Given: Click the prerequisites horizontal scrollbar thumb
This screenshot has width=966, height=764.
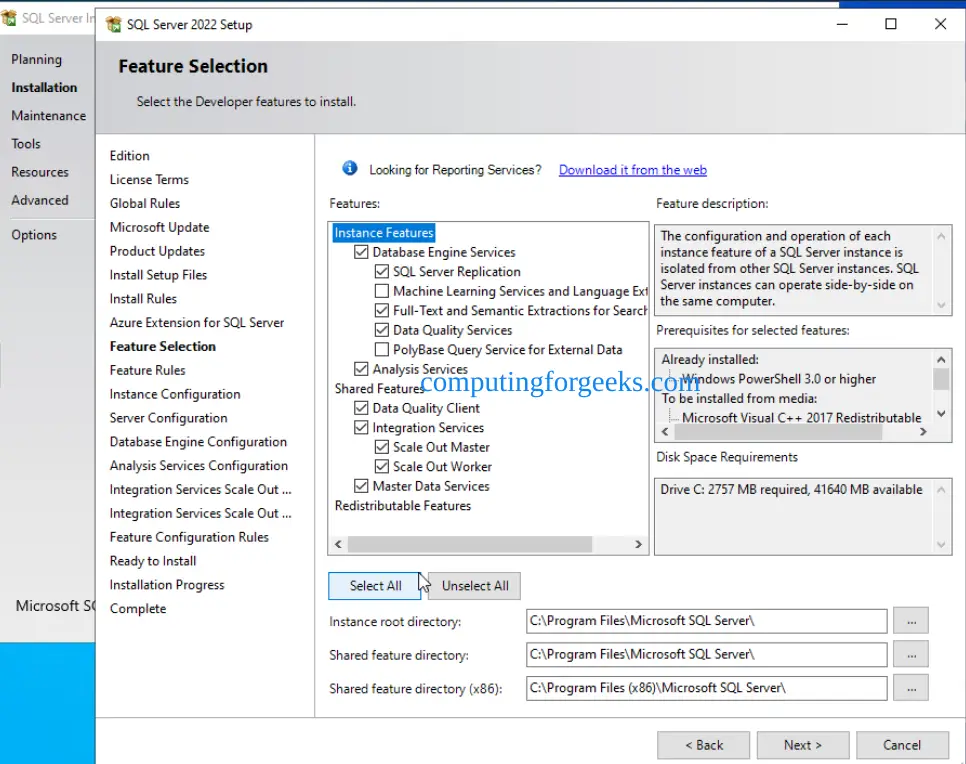Looking at the screenshot, I should click(x=778, y=433).
